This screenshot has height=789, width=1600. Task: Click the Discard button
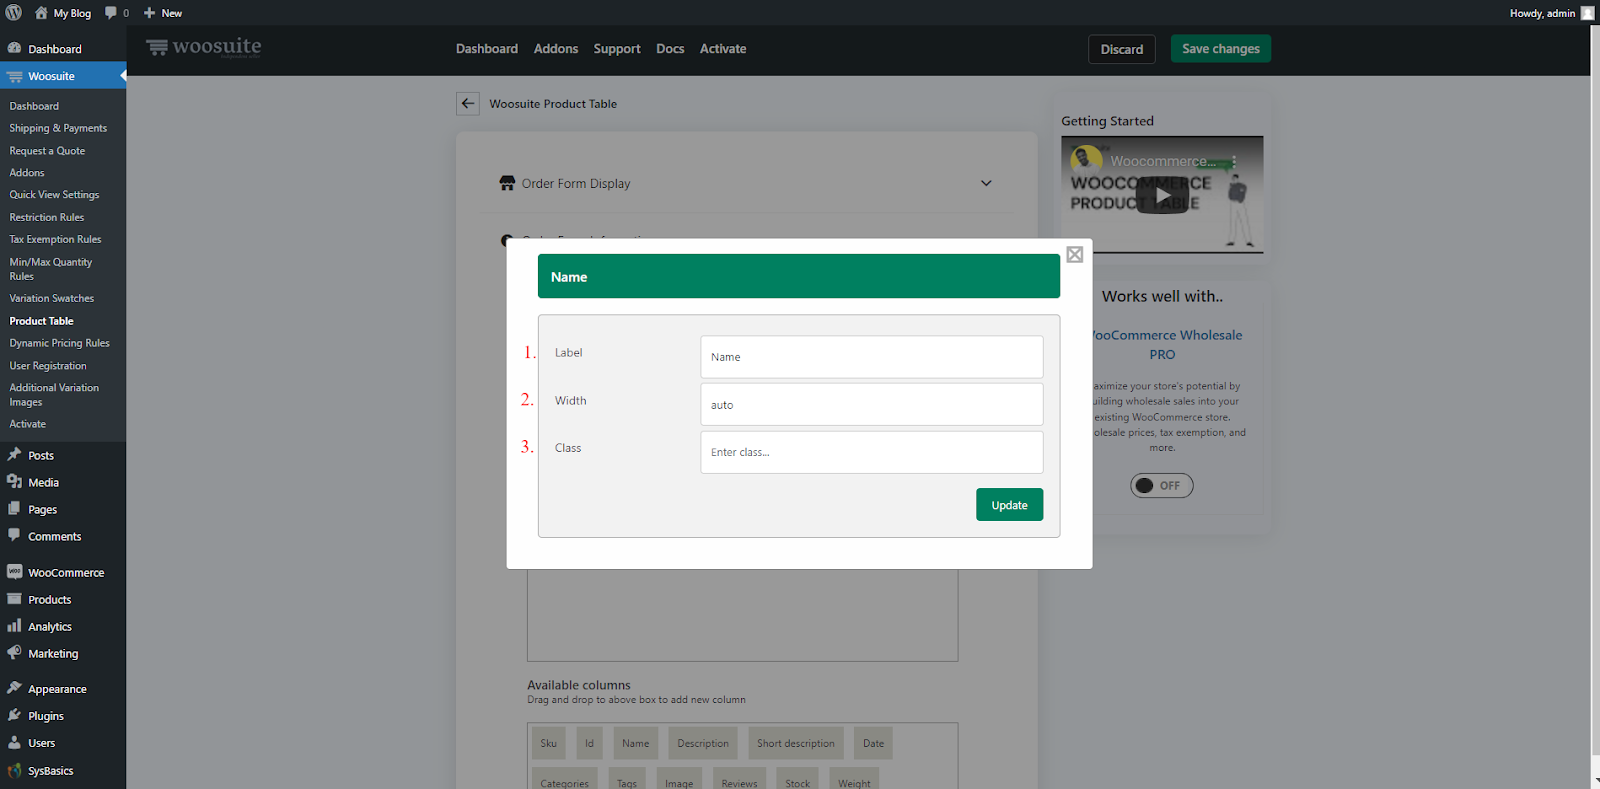(x=1122, y=49)
